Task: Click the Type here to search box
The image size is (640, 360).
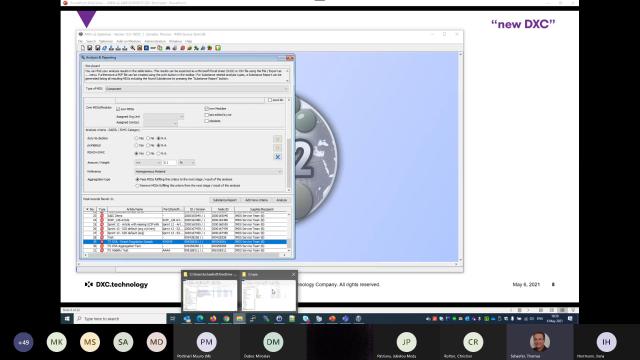Action: (x=120, y=318)
